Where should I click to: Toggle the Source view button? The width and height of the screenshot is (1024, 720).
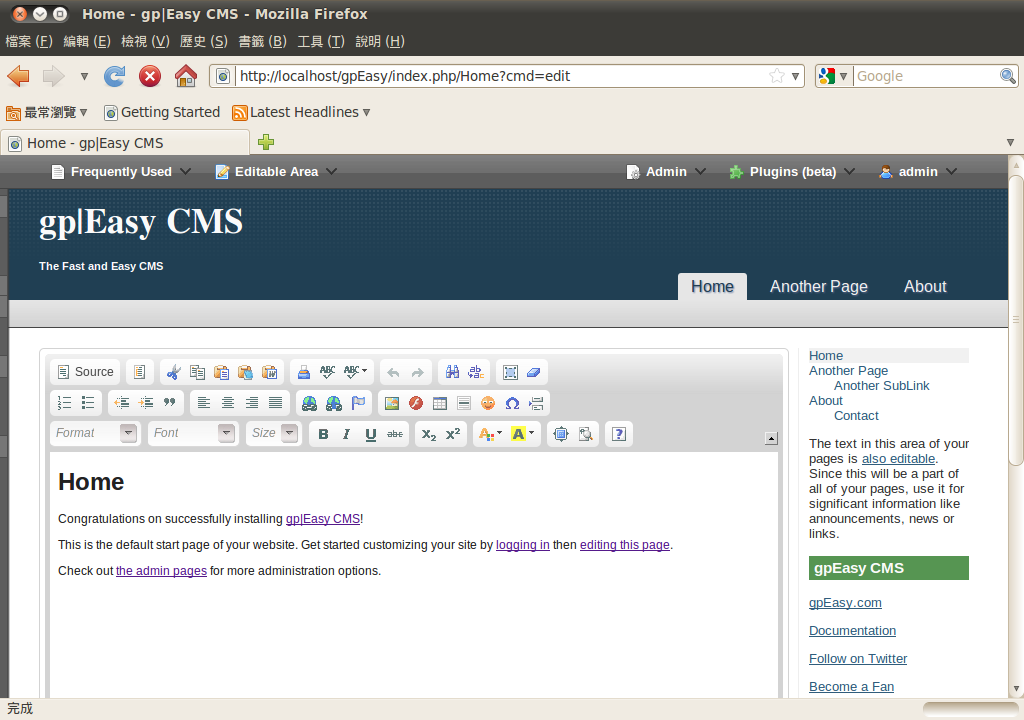[86, 372]
